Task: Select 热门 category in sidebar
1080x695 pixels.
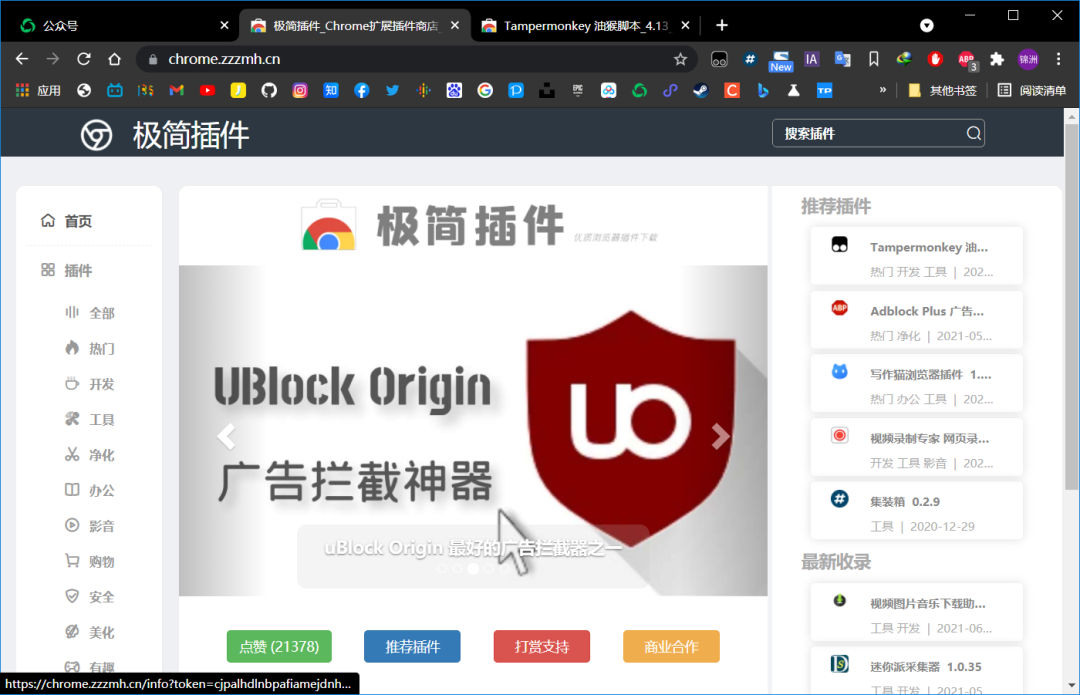Action: [x=90, y=349]
